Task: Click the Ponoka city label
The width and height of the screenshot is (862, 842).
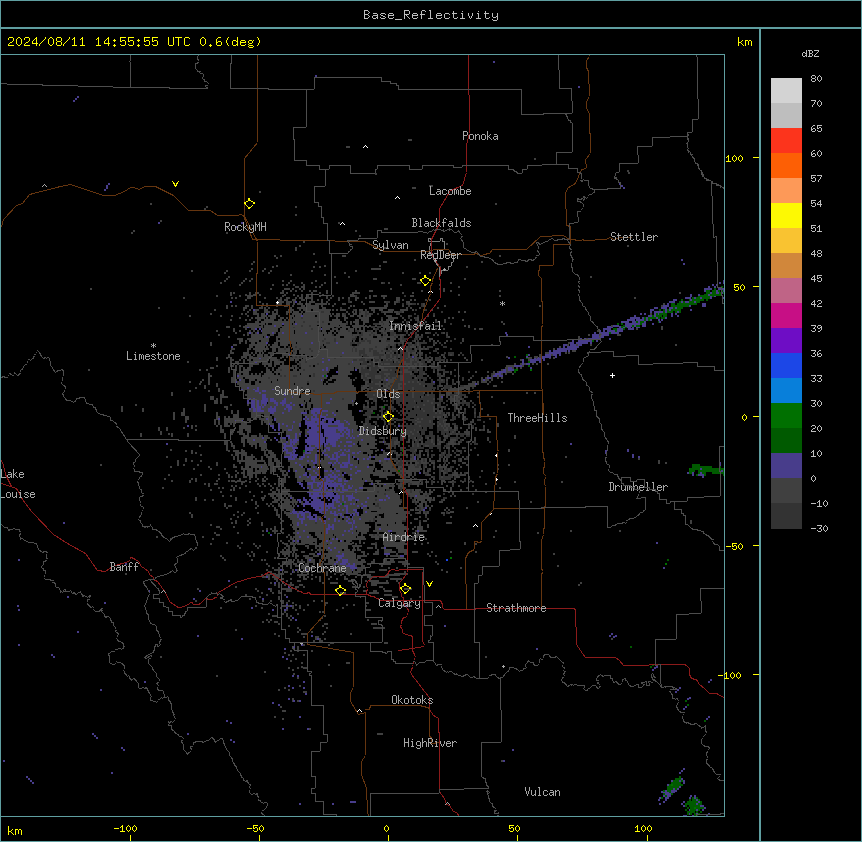Action: [480, 136]
